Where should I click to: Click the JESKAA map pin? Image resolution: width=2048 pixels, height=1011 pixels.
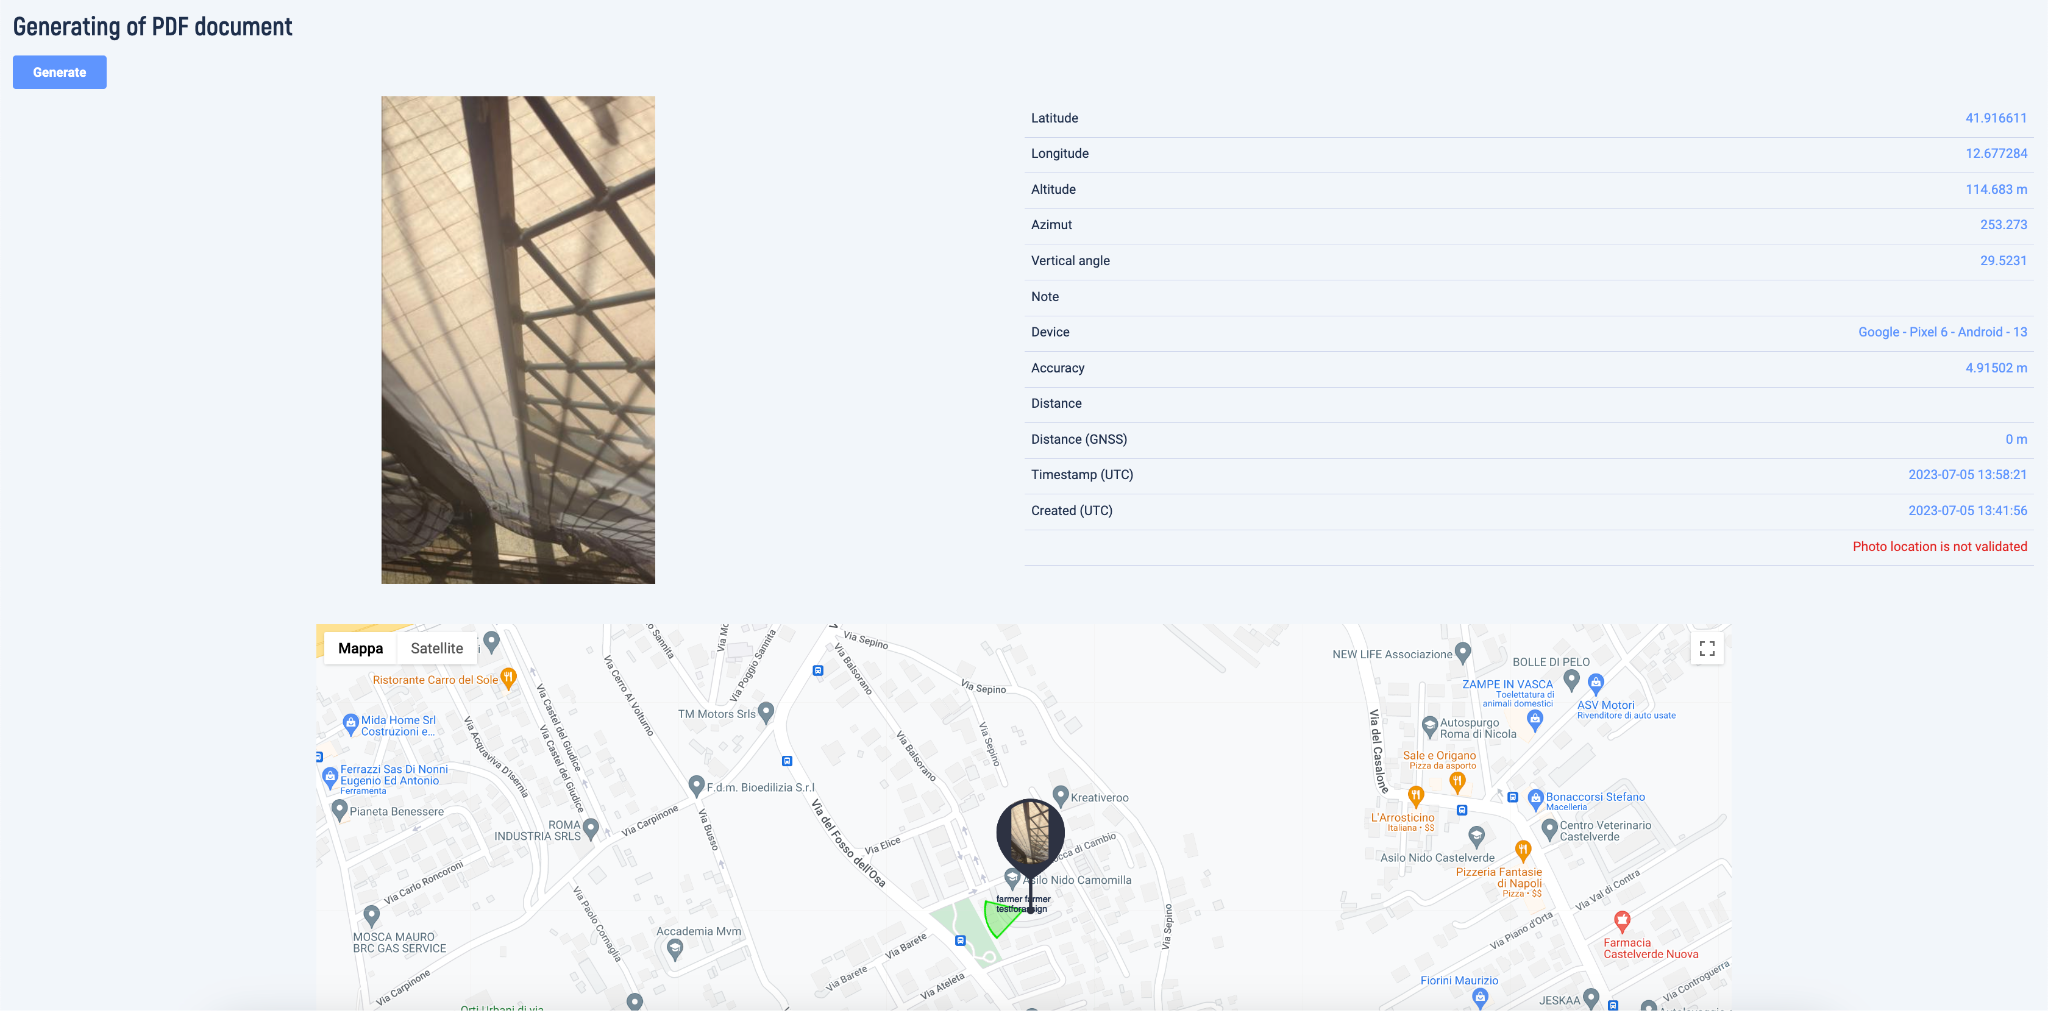point(1591,997)
